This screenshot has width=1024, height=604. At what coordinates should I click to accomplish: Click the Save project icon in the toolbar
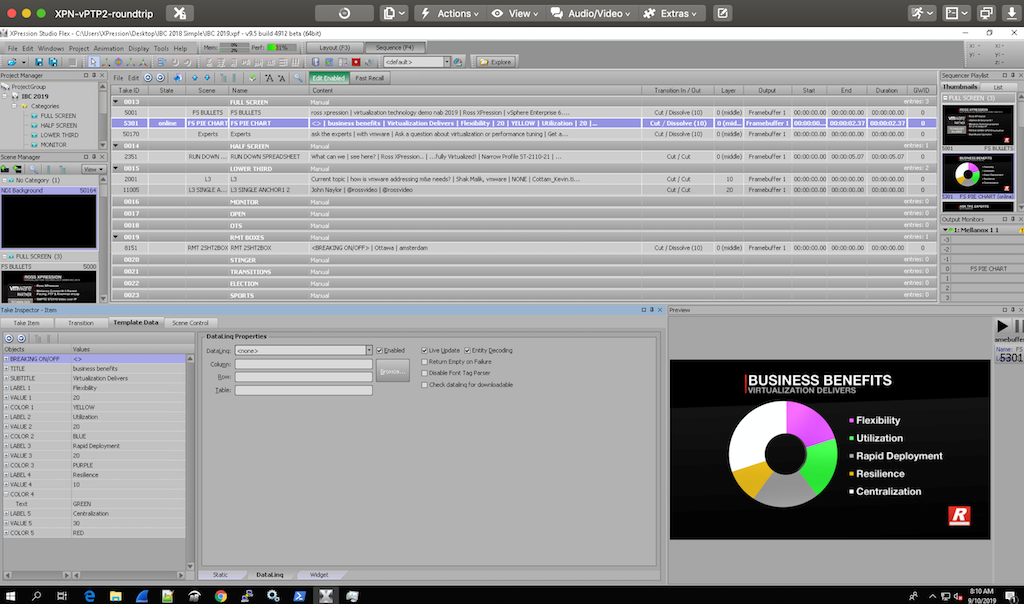click(39, 62)
